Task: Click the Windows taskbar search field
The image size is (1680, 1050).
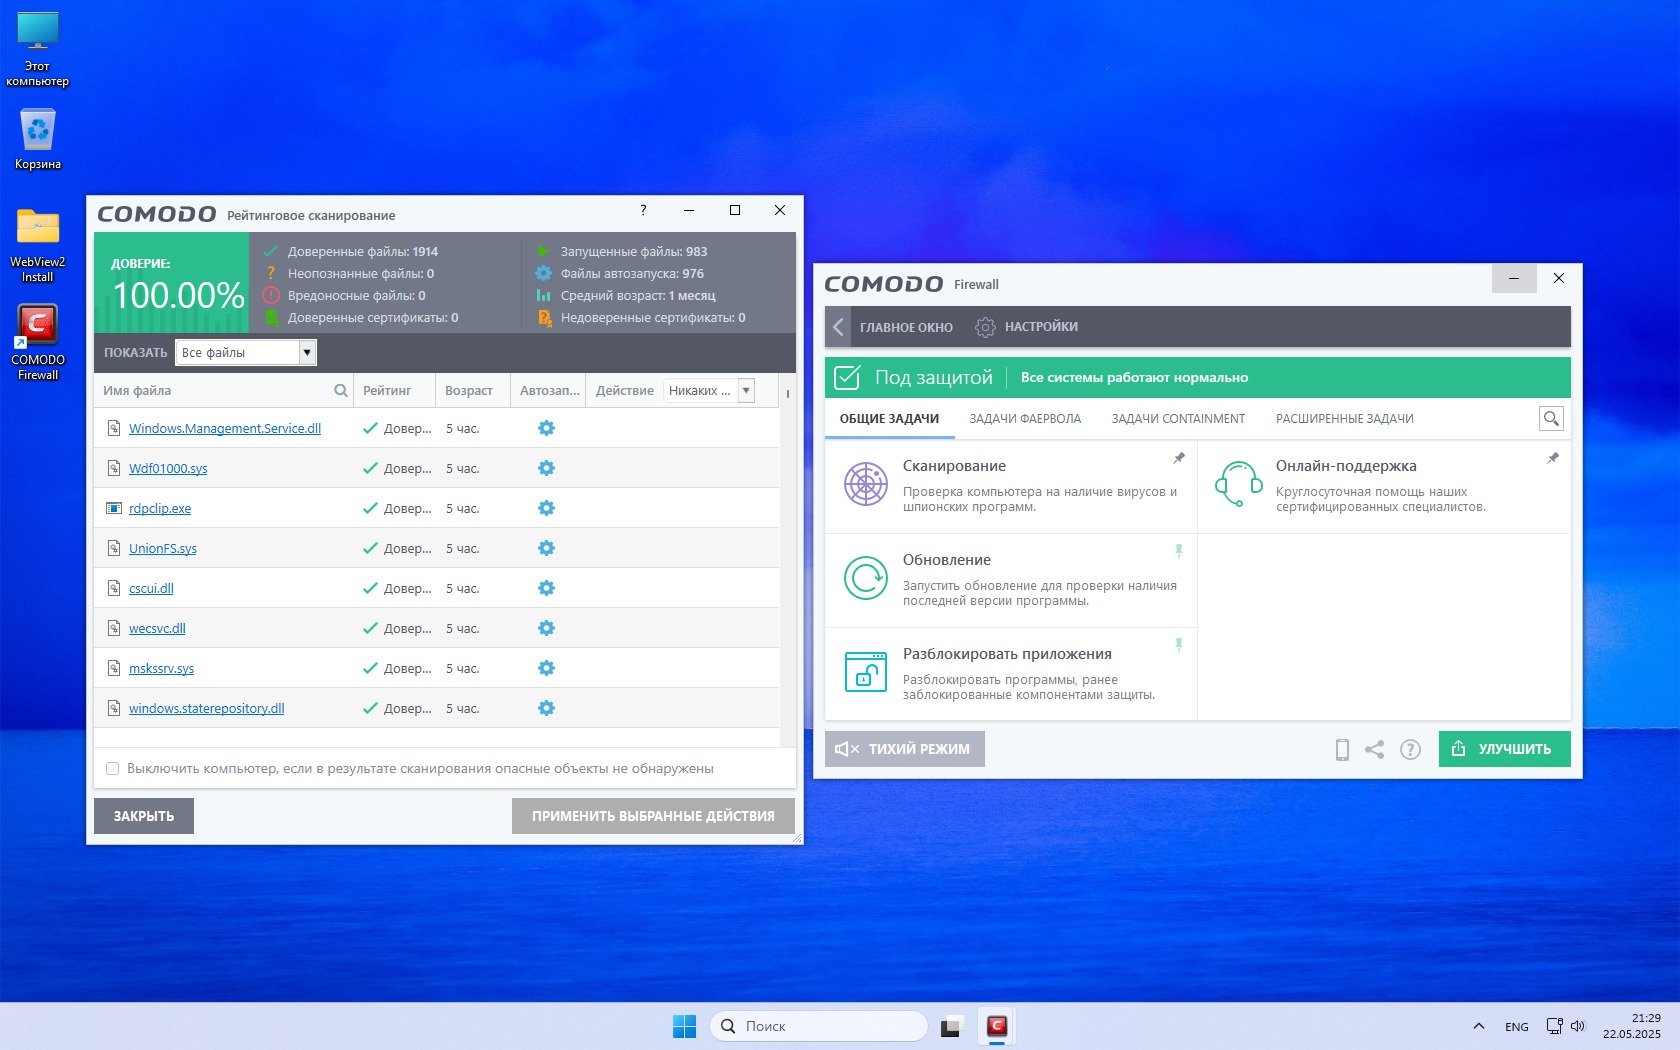Action: pyautogui.click(x=818, y=1026)
